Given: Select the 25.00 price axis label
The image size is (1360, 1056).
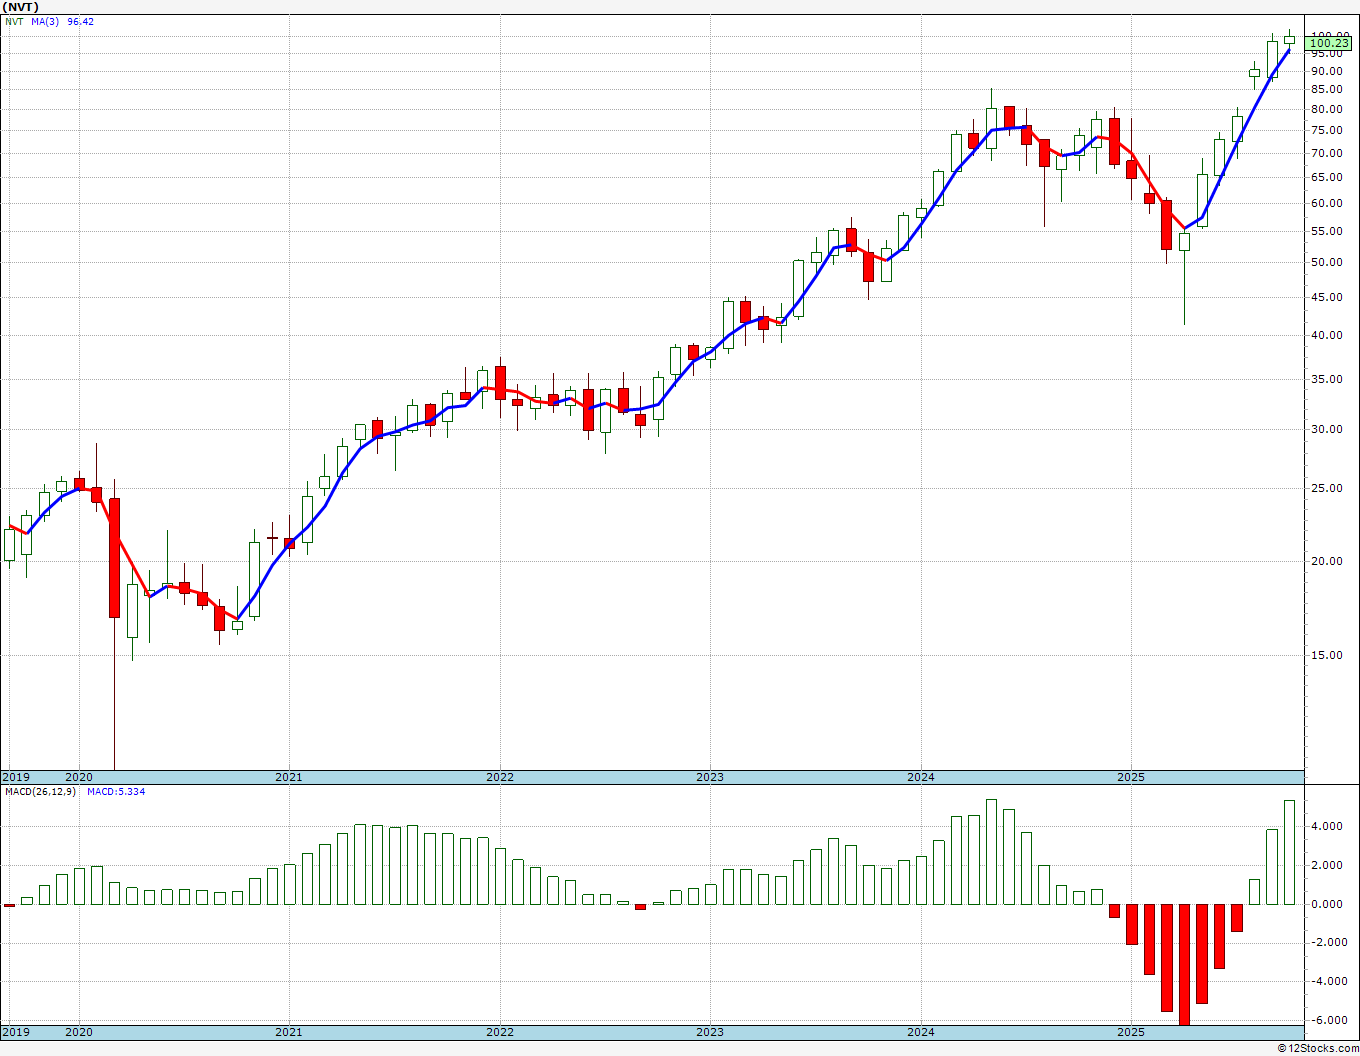Looking at the screenshot, I should (1326, 488).
